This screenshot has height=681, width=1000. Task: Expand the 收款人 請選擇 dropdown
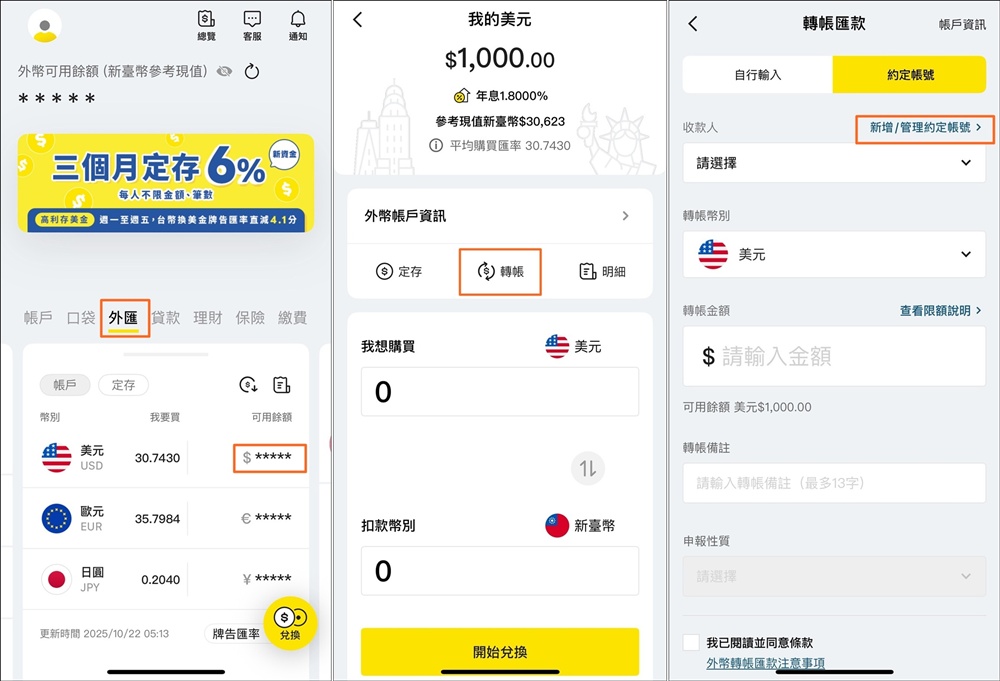coord(834,163)
